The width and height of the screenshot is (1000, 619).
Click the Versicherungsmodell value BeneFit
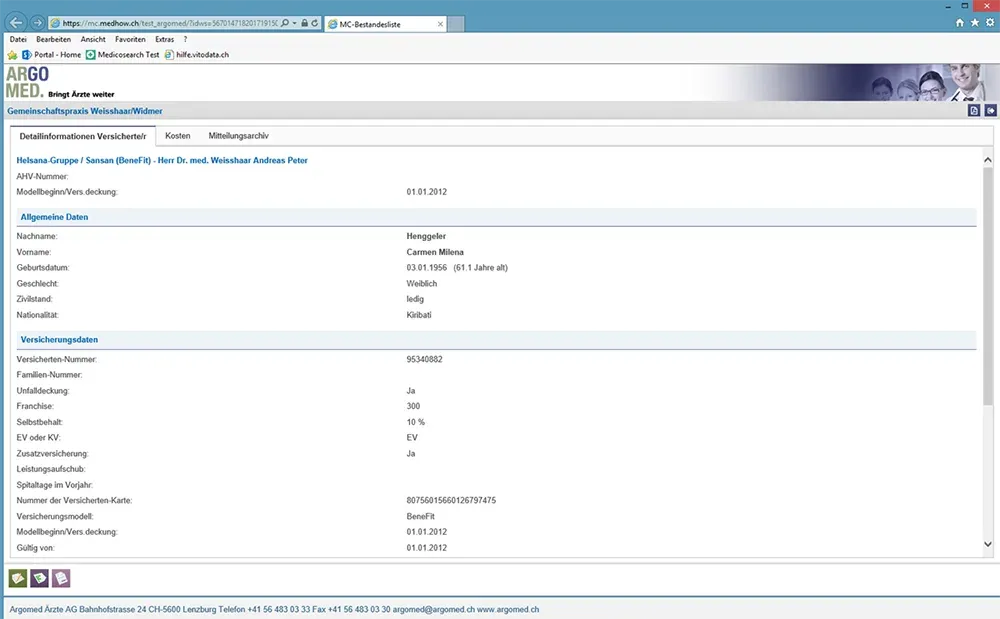(420, 516)
